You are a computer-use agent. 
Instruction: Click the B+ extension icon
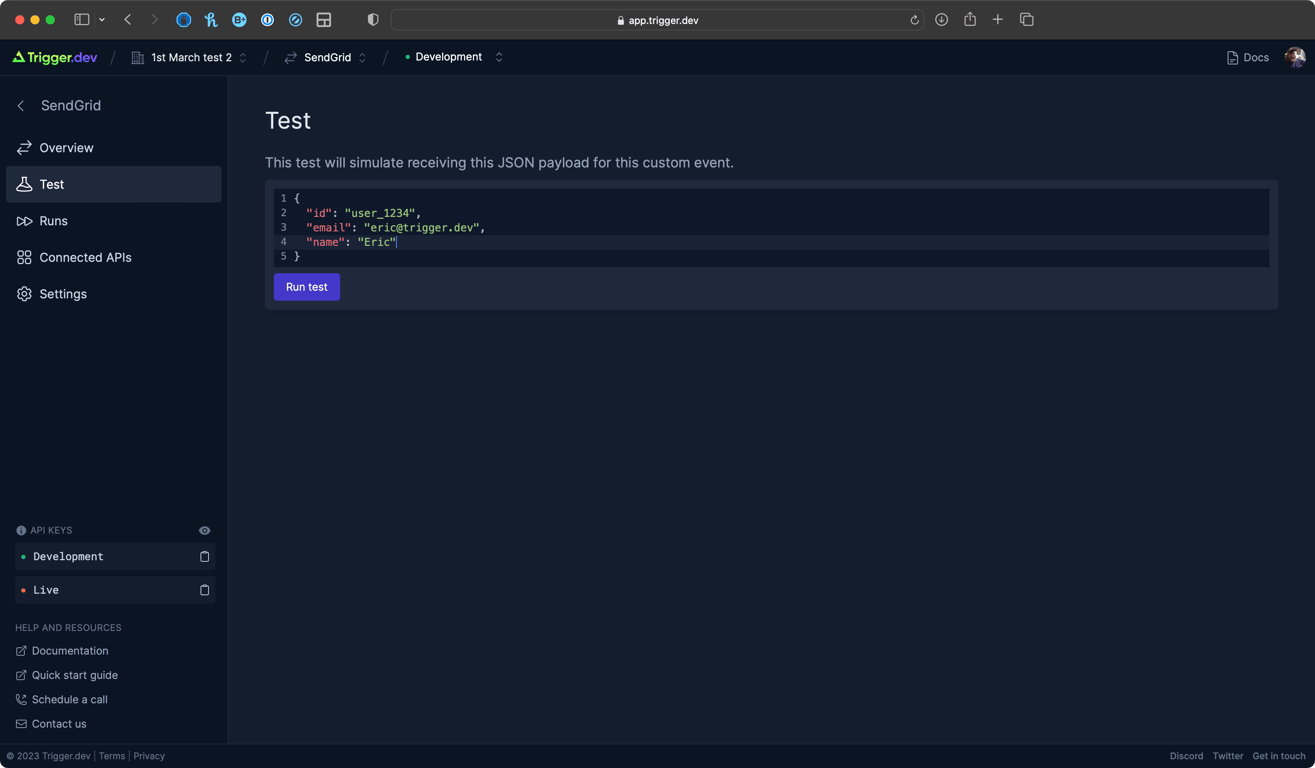tap(239, 20)
